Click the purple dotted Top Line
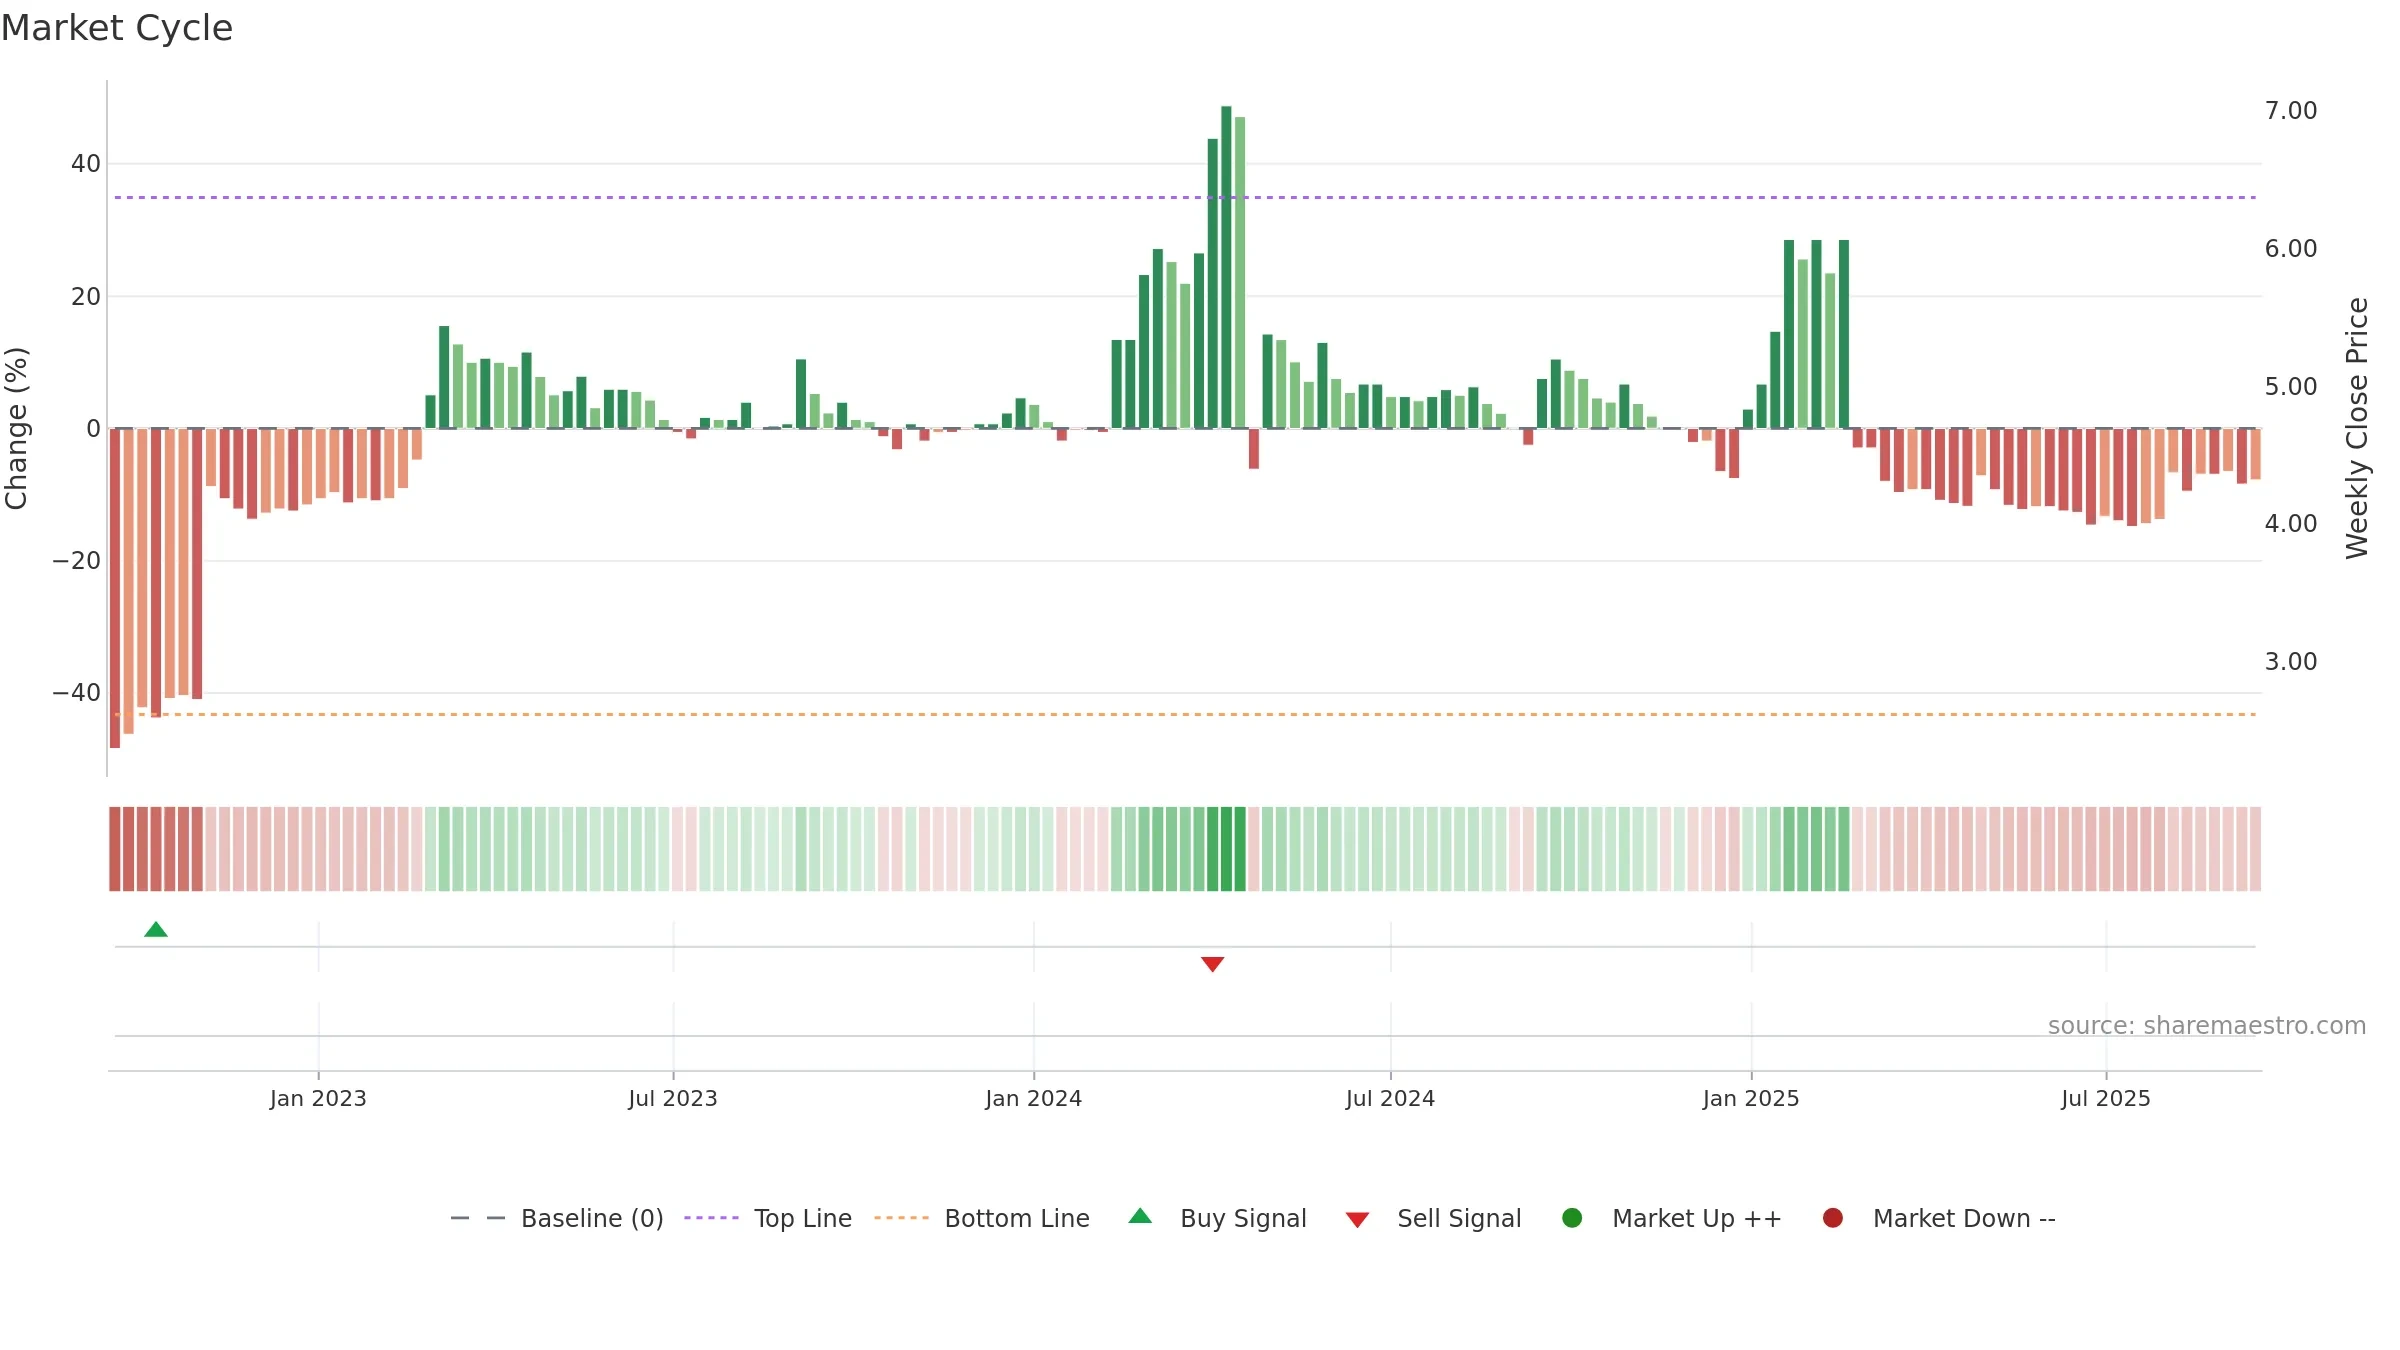This screenshot has height=1350, width=2400. 1185,197
